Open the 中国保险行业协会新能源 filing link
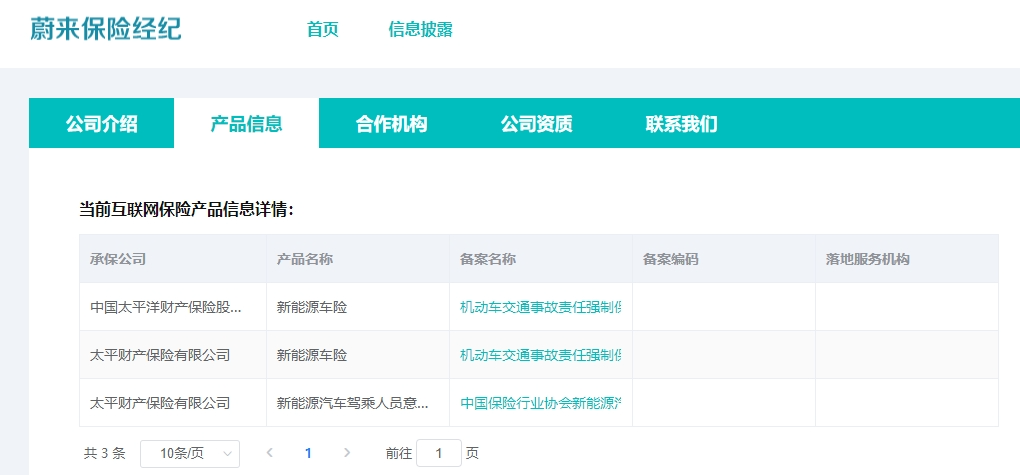 (x=540, y=403)
